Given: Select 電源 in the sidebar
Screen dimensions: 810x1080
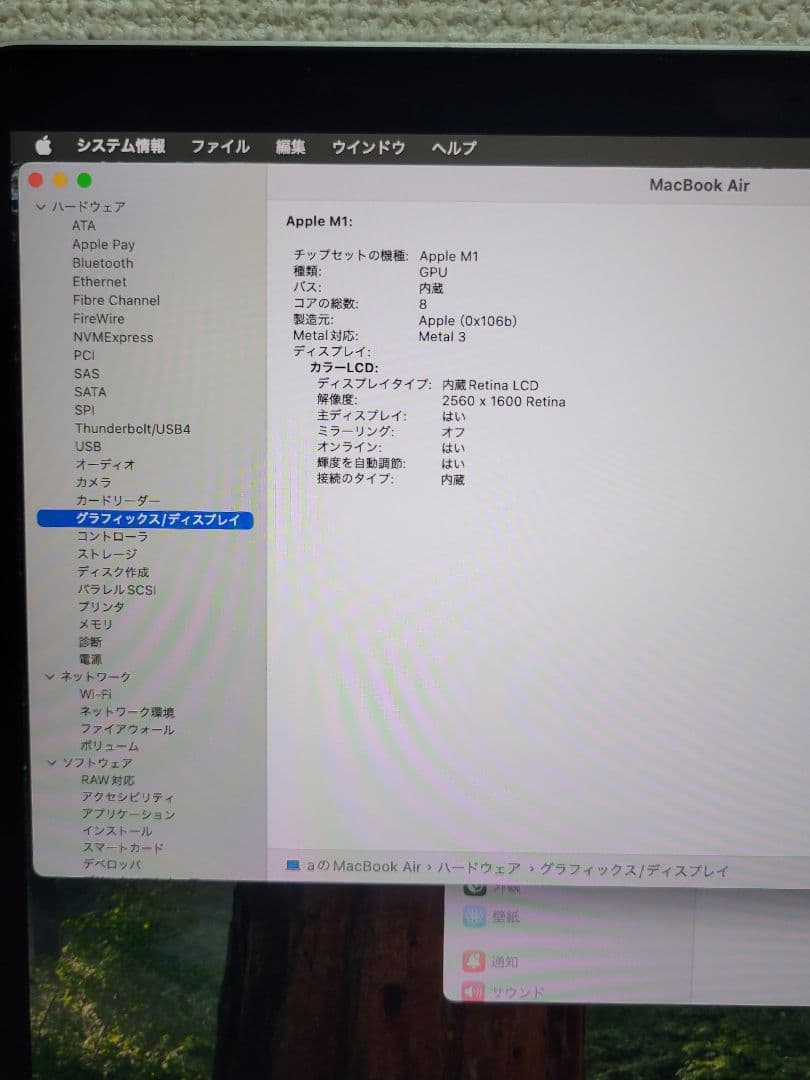Looking at the screenshot, I should (90, 659).
